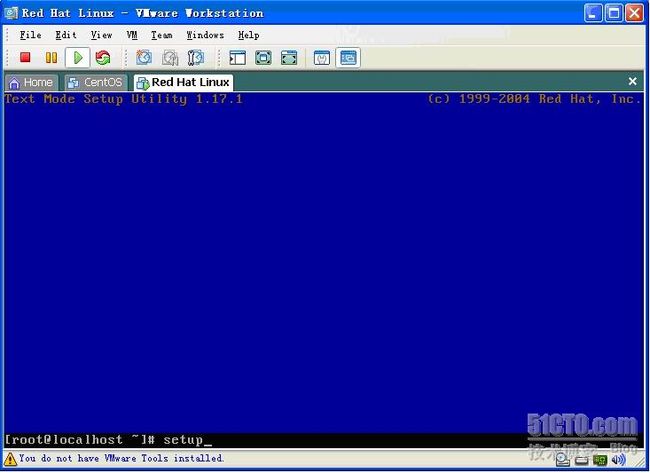Click the VMware Tools not installed message
Viewport: 650px width, 473px height.
pos(121,458)
